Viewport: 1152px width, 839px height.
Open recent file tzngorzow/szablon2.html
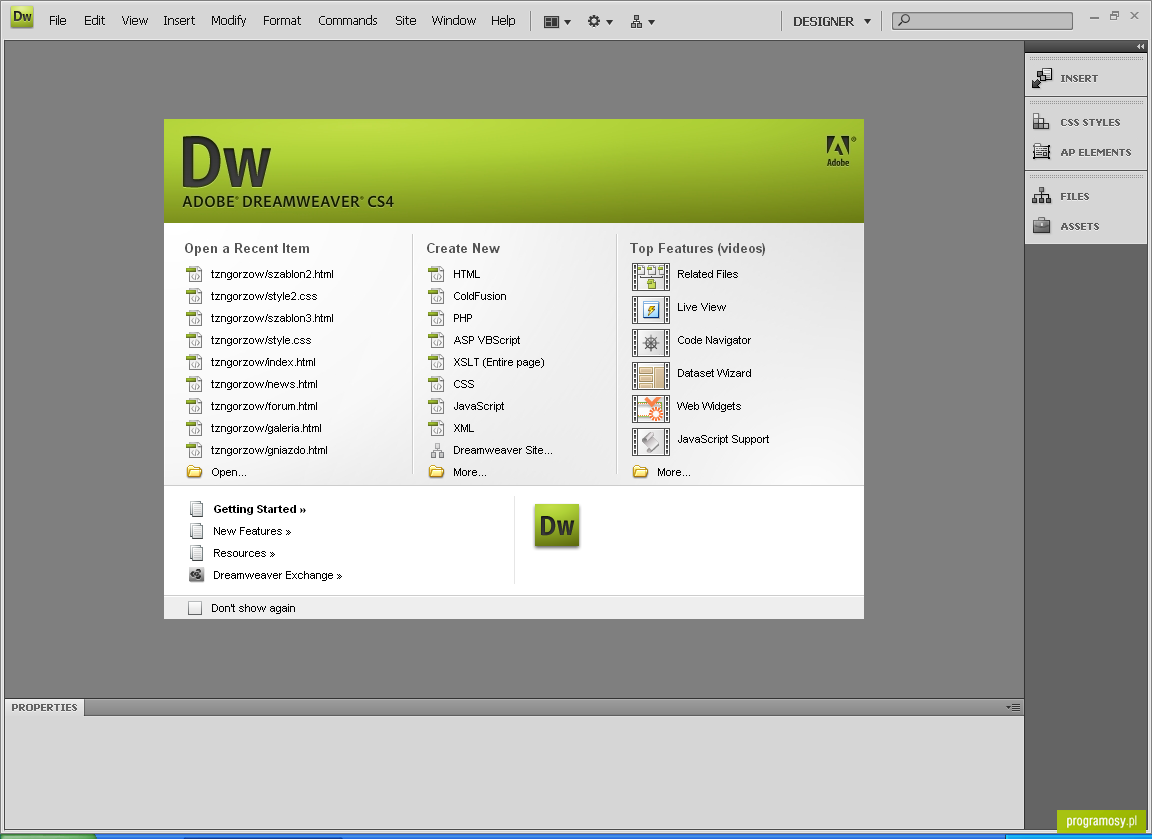pos(272,274)
